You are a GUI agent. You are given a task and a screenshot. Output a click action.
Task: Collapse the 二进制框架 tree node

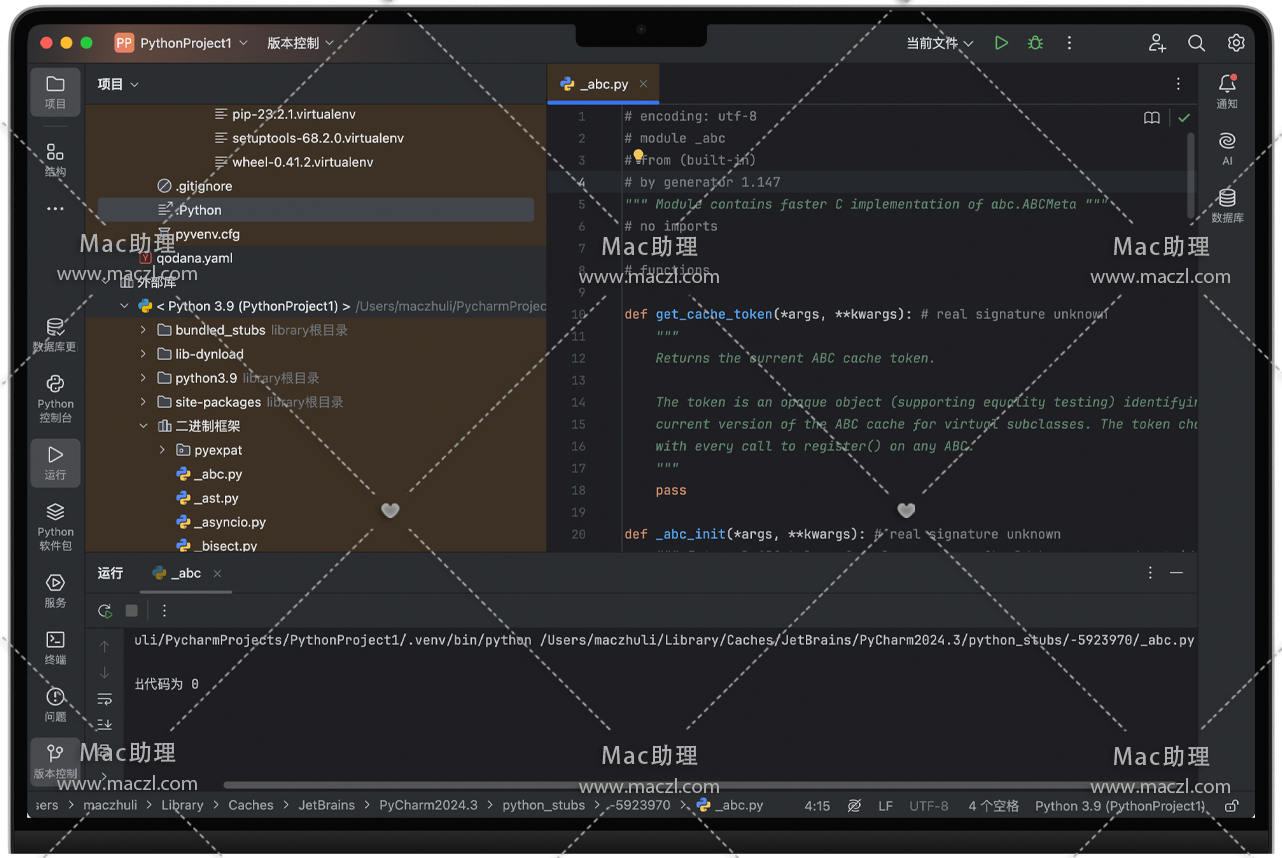coord(143,426)
